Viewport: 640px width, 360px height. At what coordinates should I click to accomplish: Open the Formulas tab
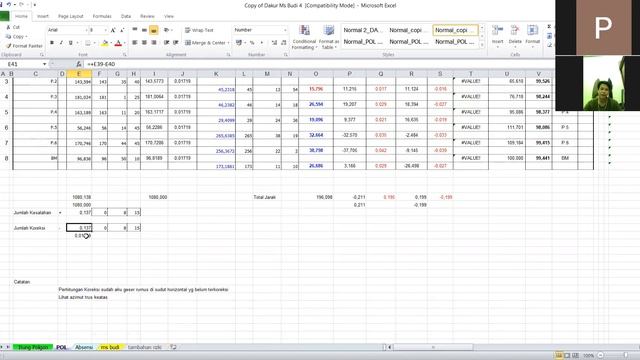pyautogui.click(x=102, y=16)
